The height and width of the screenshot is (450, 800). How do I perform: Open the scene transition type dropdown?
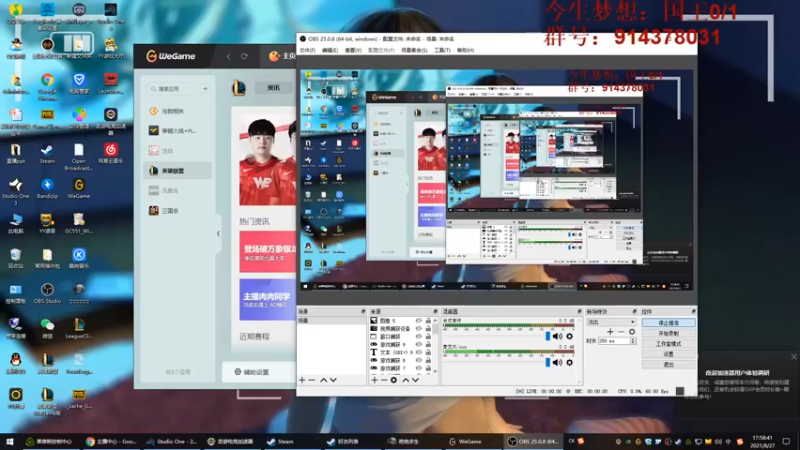point(611,322)
